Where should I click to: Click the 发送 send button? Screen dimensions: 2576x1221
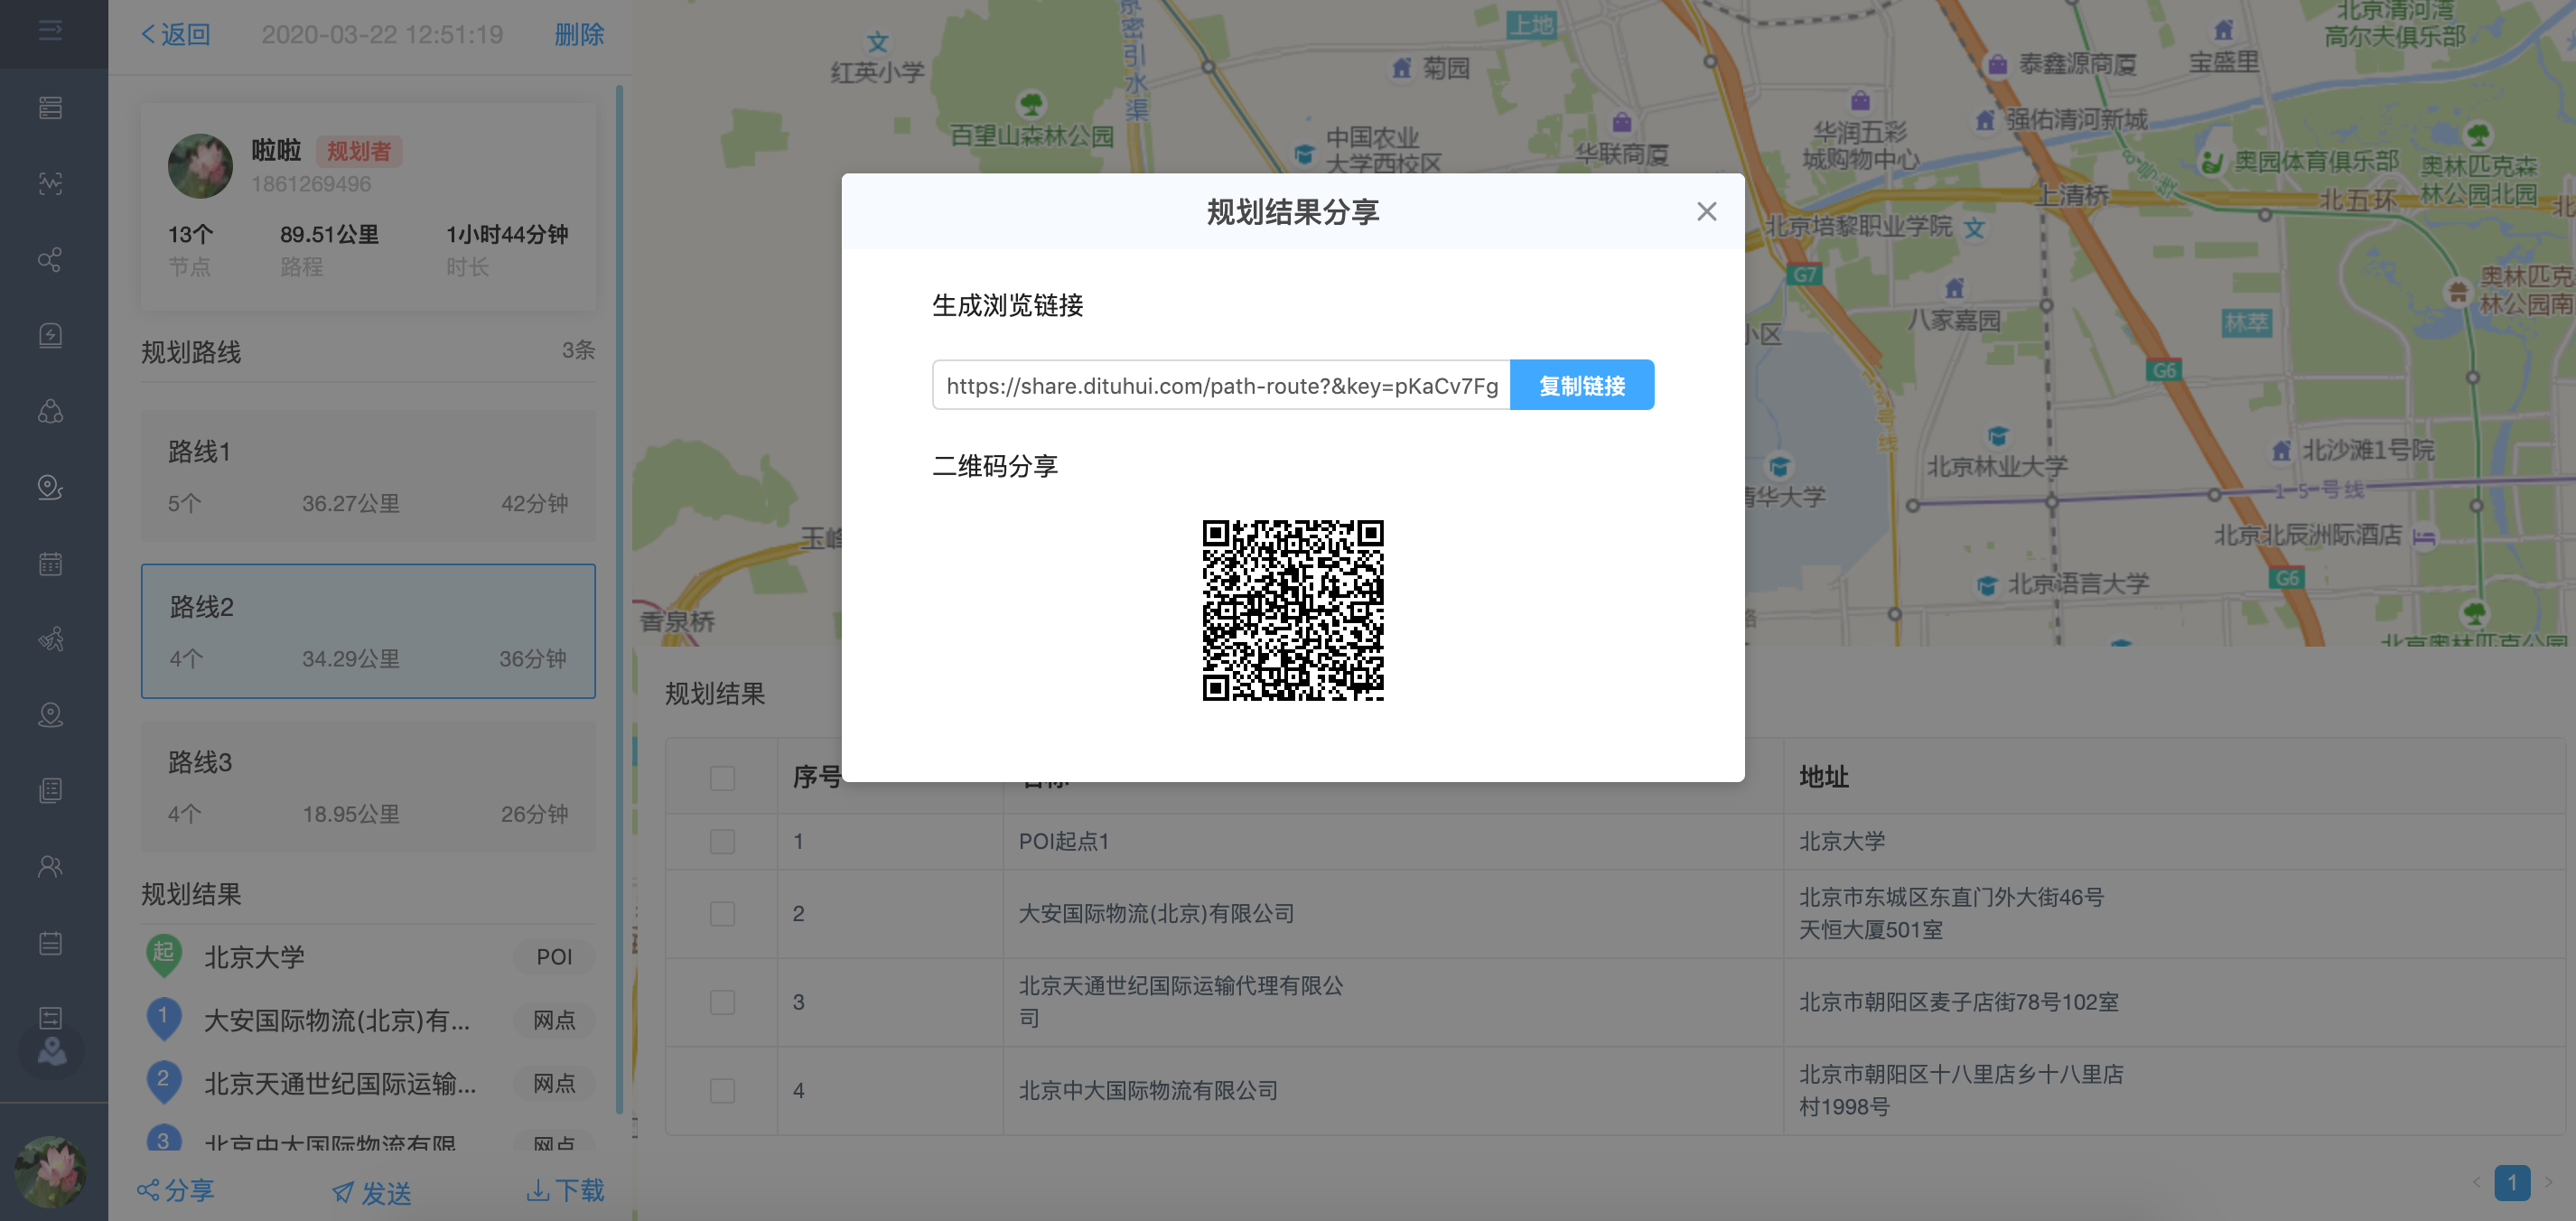point(371,1192)
